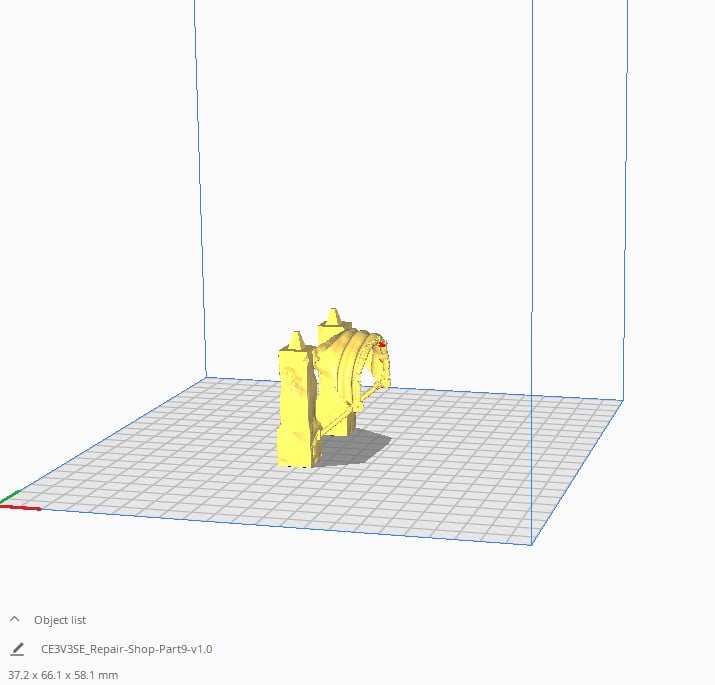Click the front-right corner of the build plate

pyautogui.click(x=530, y=544)
